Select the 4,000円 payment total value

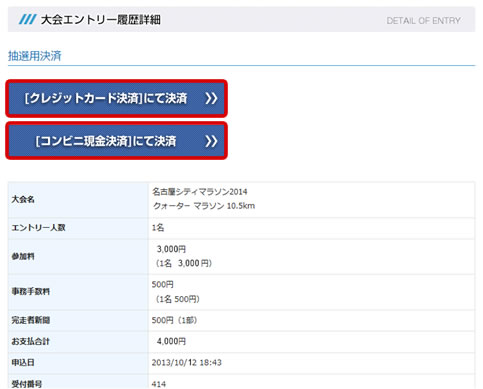point(171,341)
